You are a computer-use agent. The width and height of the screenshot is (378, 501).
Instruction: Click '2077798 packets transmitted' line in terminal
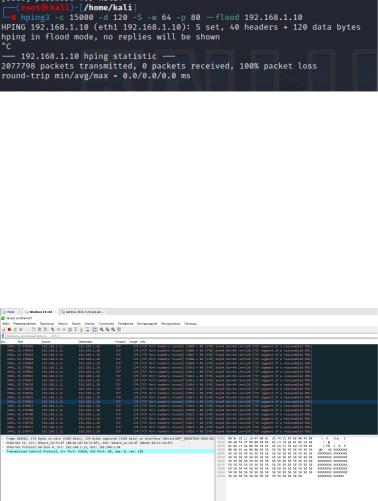coord(159,66)
